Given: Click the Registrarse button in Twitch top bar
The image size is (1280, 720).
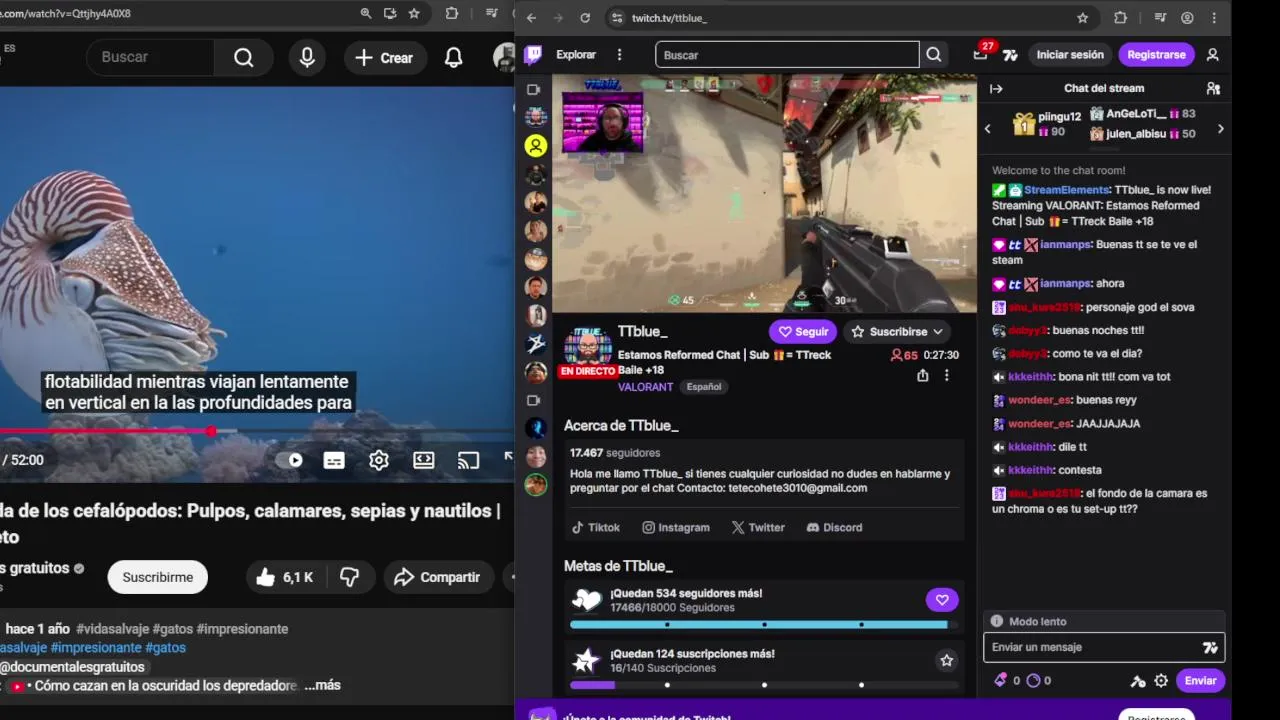Looking at the screenshot, I should click(x=1156, y=55).
